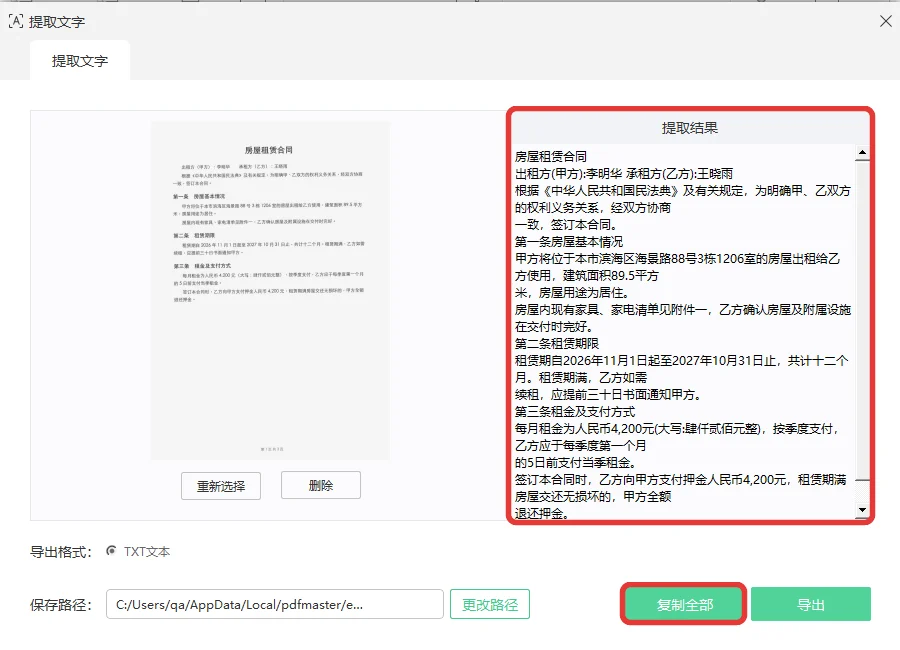Click the 提取文字 title icon
Screen dimensions: 900x650
click(15, 22)
